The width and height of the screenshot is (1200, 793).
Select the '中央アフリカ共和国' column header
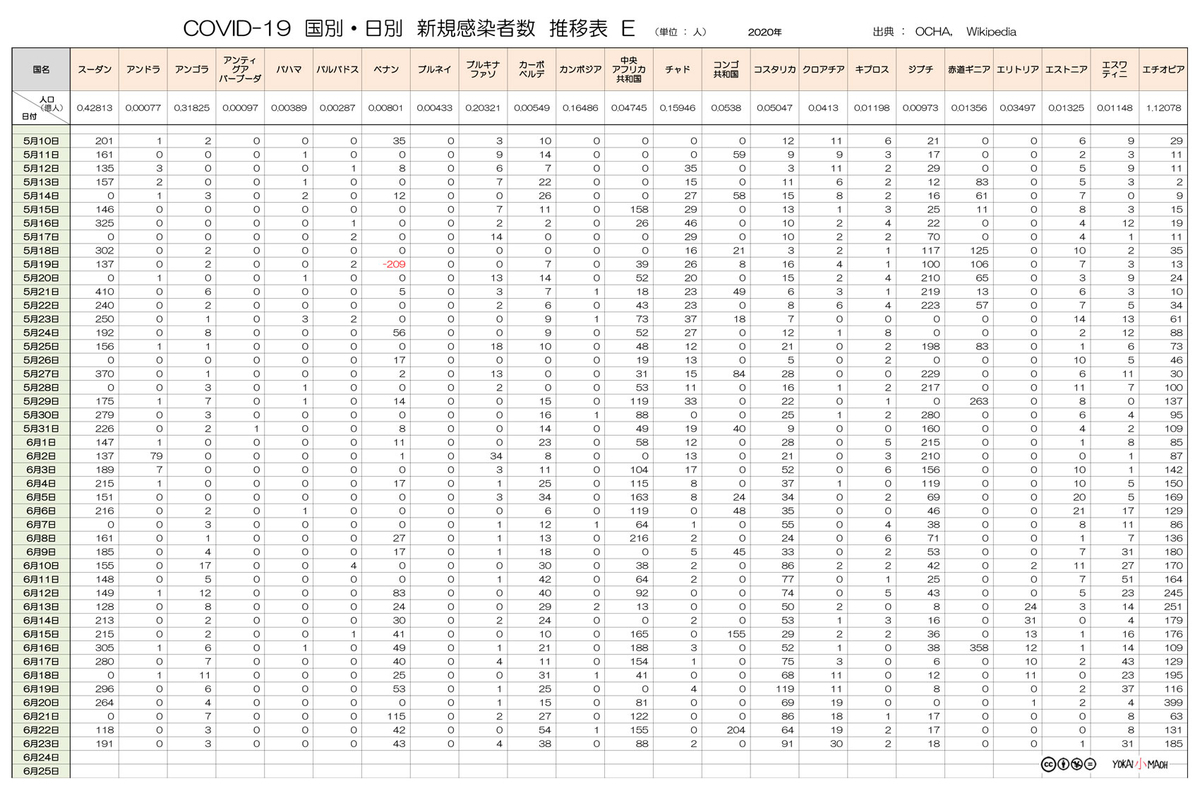coord(629,71)
